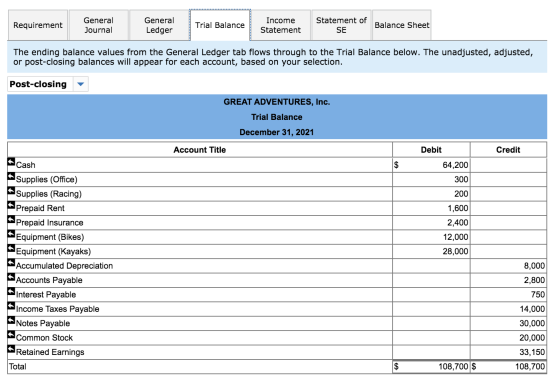Click the arrow icon beside Equipment (Kayaks)
560x387 pixels.
(11, 248)
